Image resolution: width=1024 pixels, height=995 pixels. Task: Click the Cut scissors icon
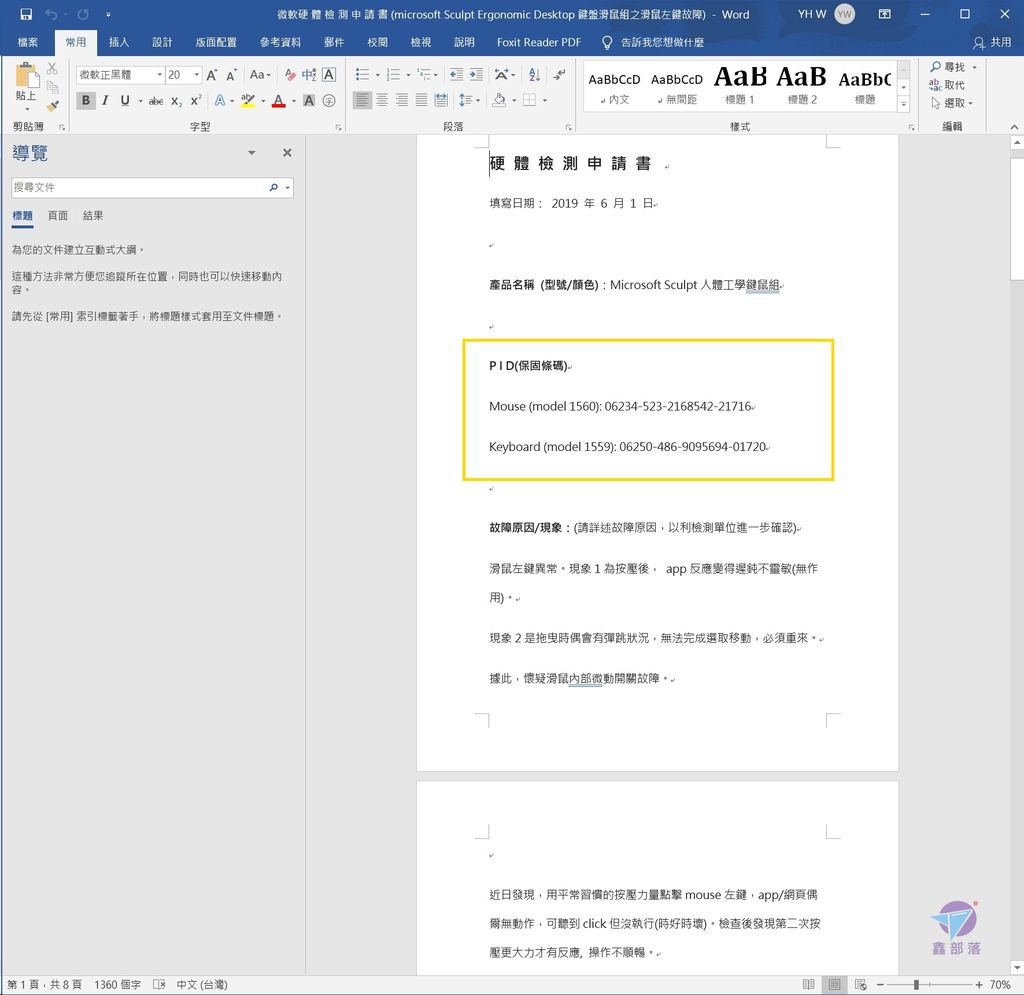52,69
